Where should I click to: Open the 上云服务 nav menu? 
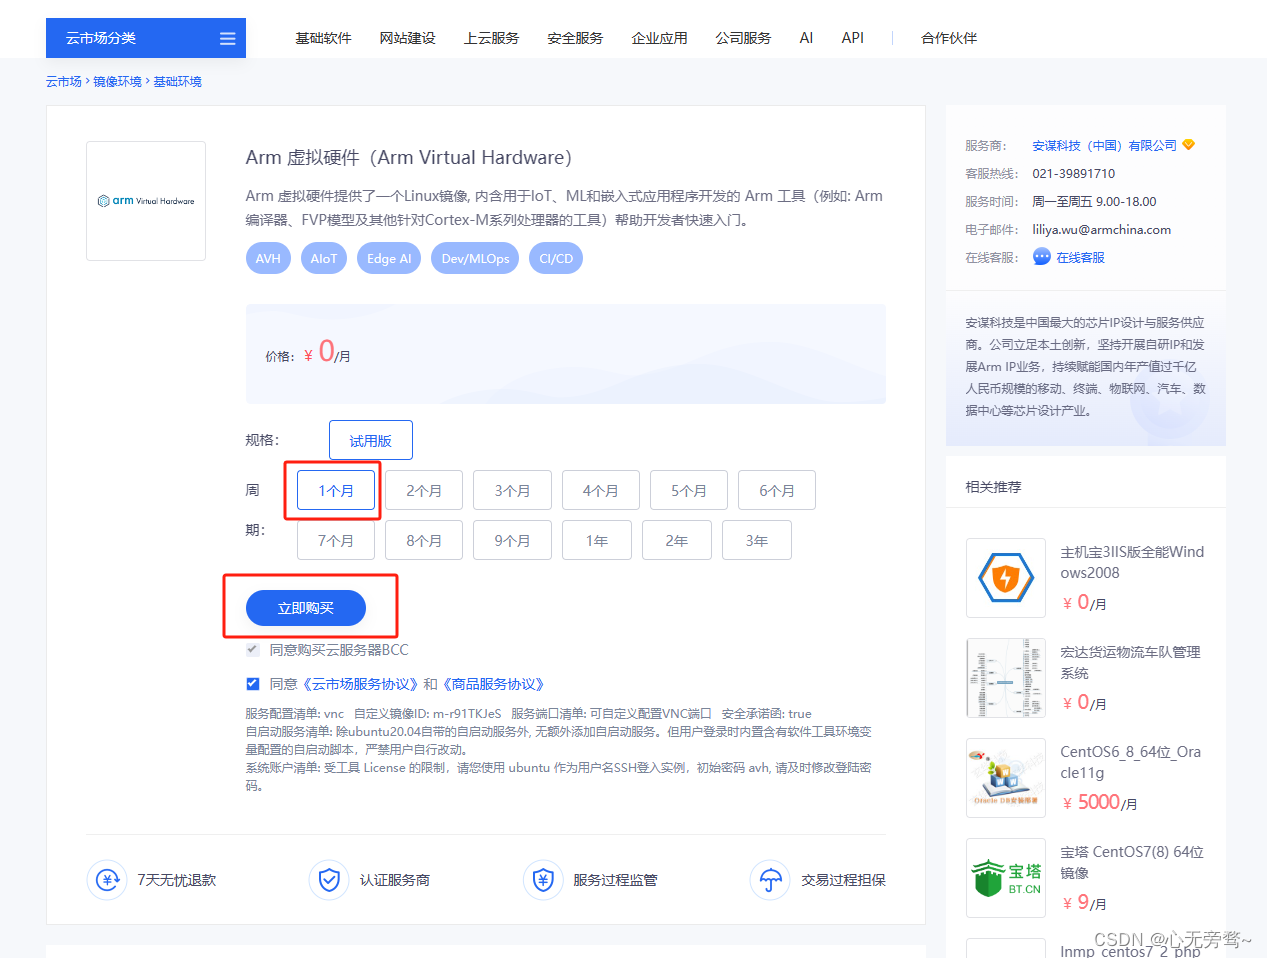point(491,38)
